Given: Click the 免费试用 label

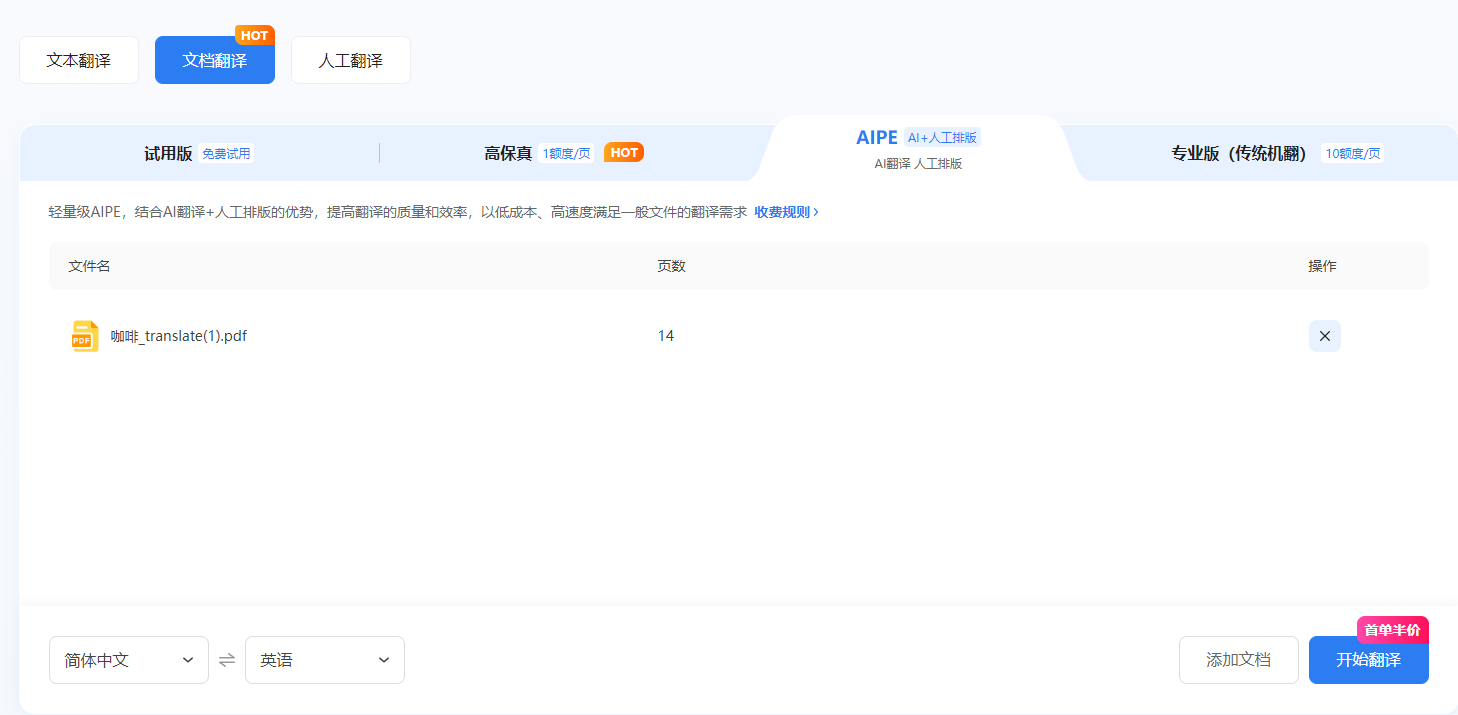Looking at the screenshot, I should point(226,153).
